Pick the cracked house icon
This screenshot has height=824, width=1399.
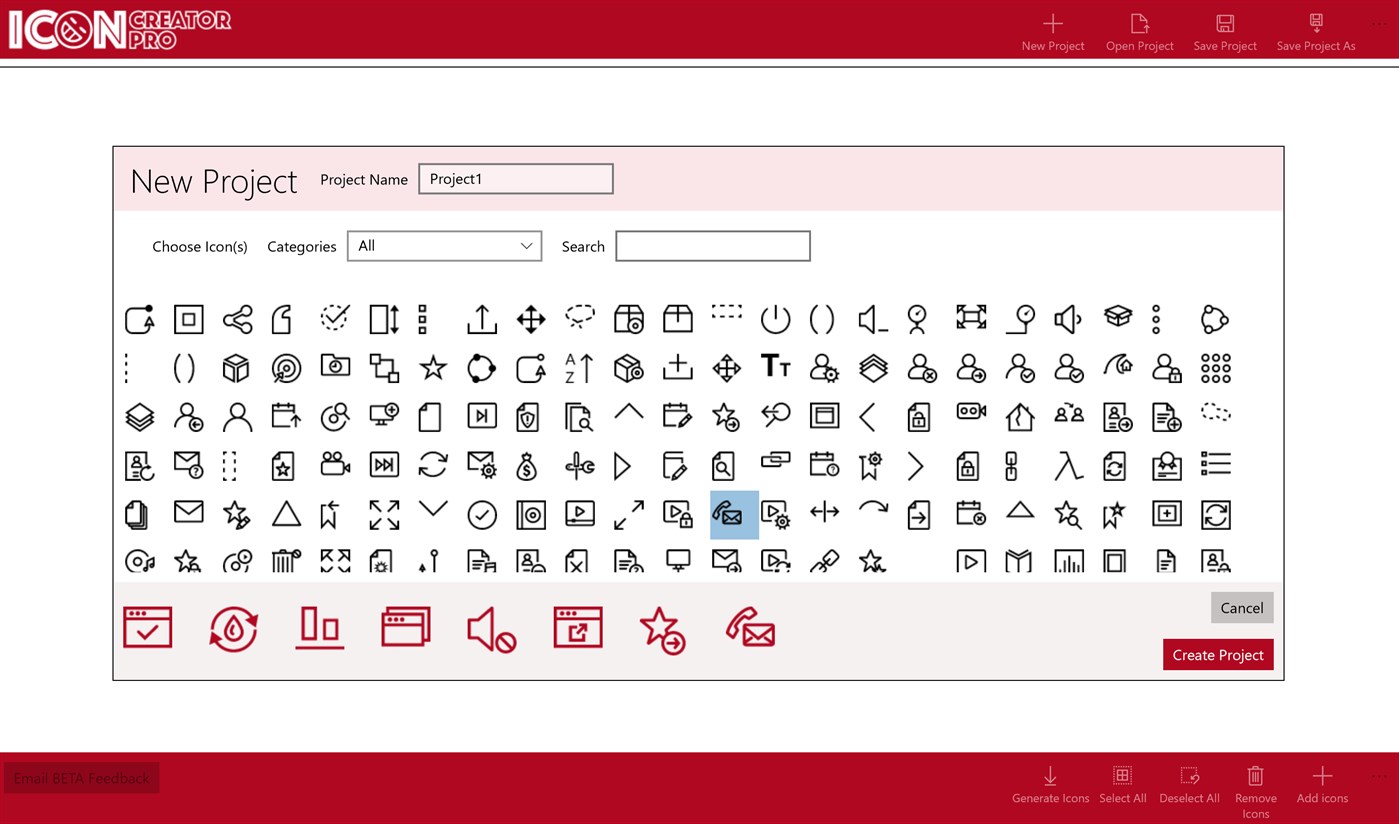click(1020, 417)
